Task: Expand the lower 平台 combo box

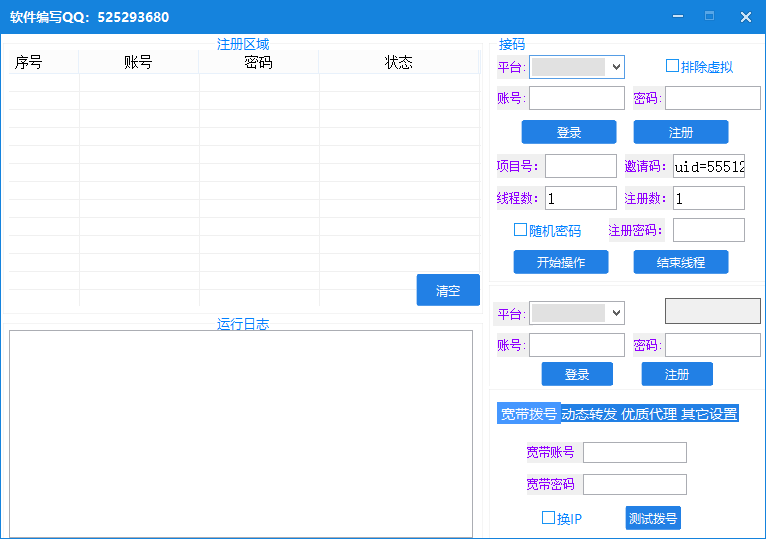Action: point(576,313)
